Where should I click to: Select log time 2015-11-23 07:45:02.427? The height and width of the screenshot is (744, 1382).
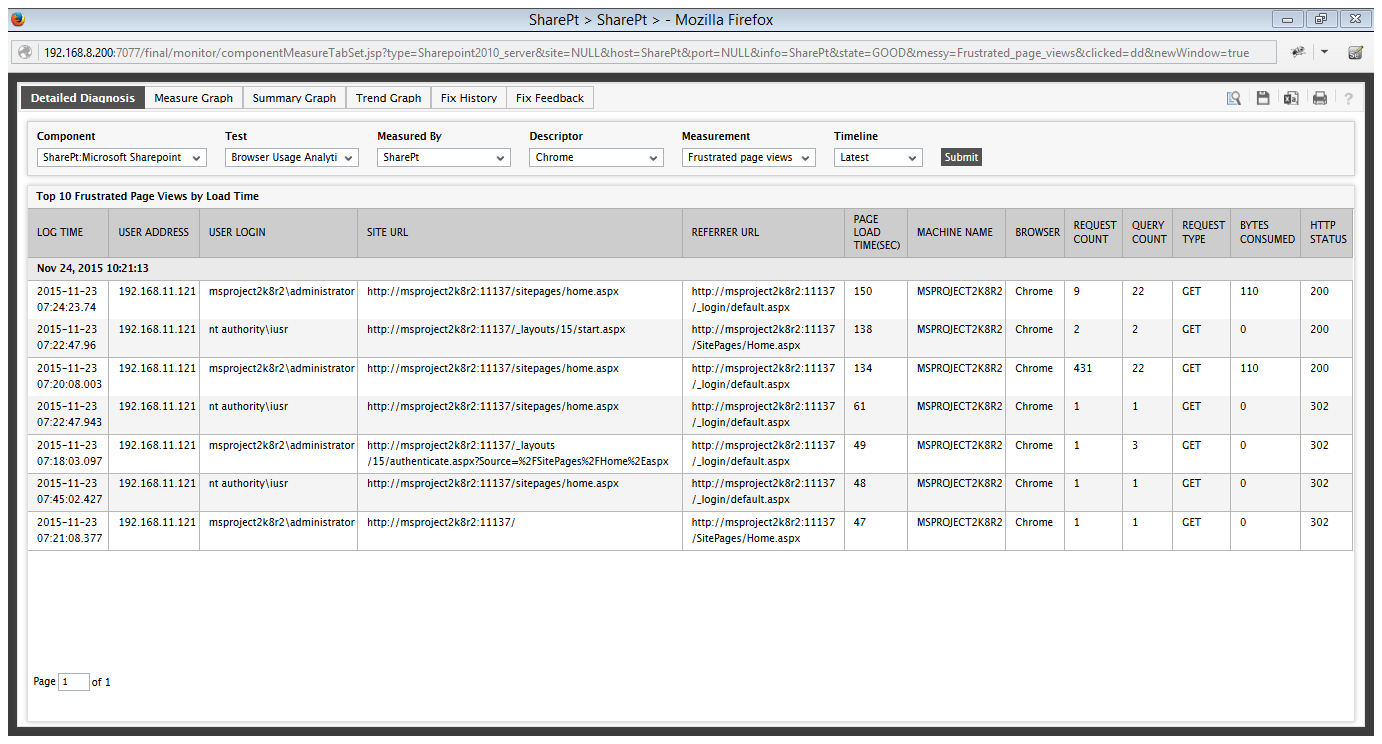point(68,492)
